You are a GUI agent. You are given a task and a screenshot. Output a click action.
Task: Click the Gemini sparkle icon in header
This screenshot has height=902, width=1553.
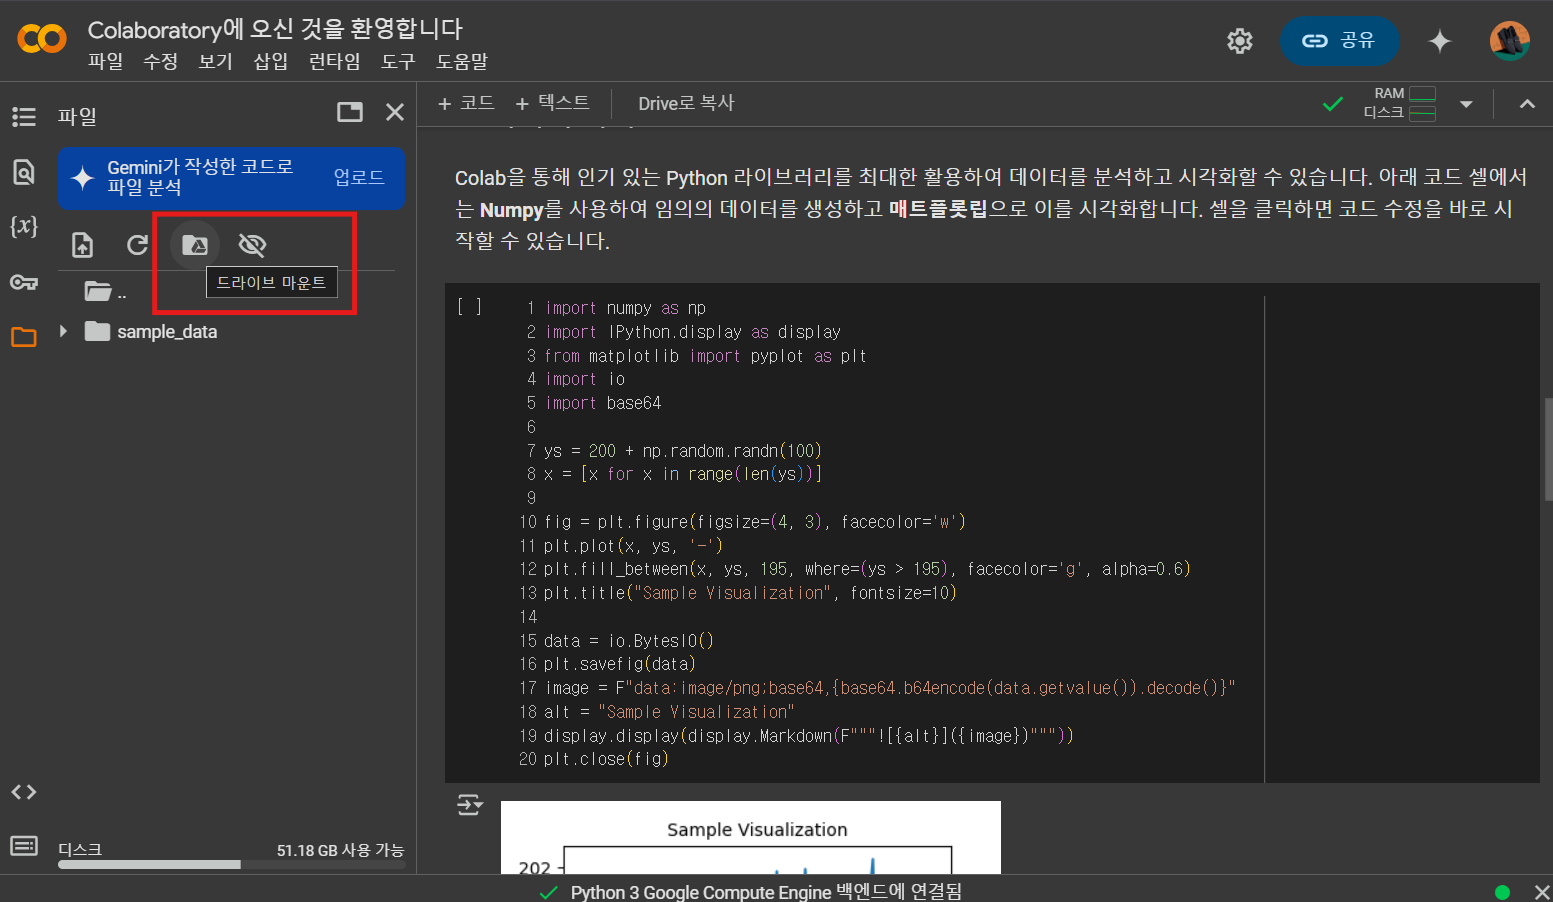click(1440, 41)
